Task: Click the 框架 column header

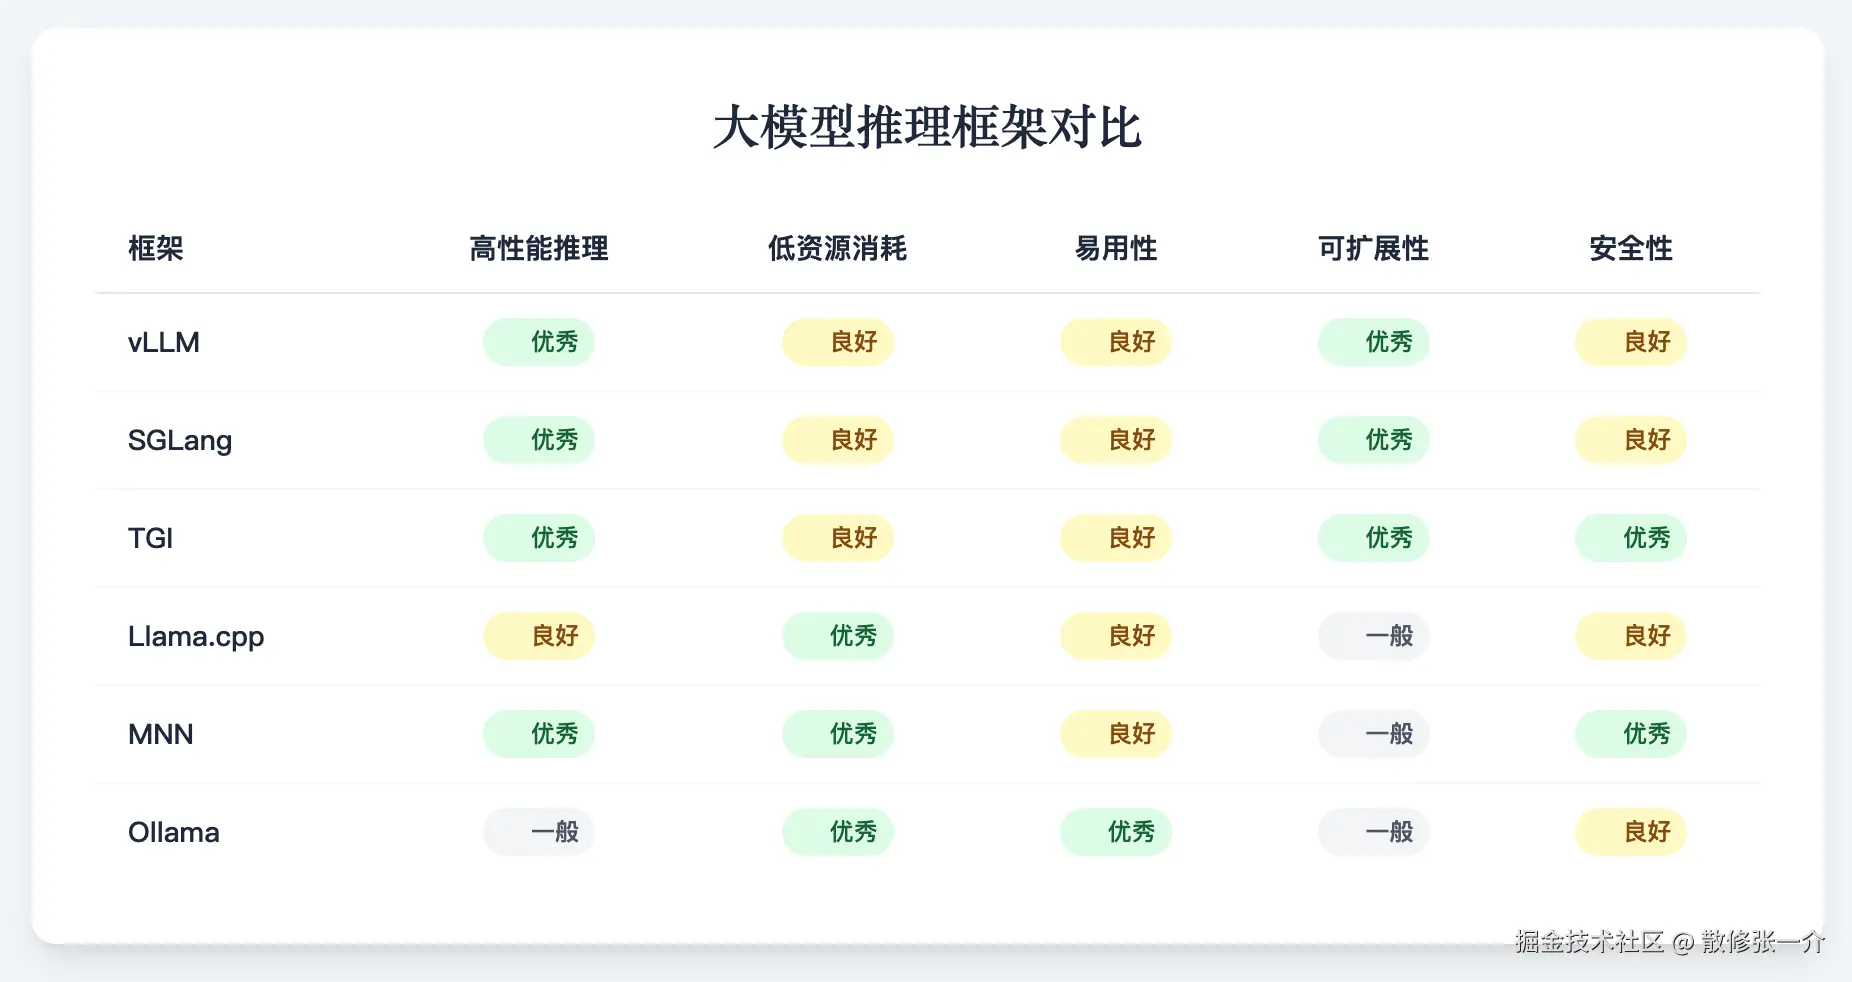Action: coord(156,248)
